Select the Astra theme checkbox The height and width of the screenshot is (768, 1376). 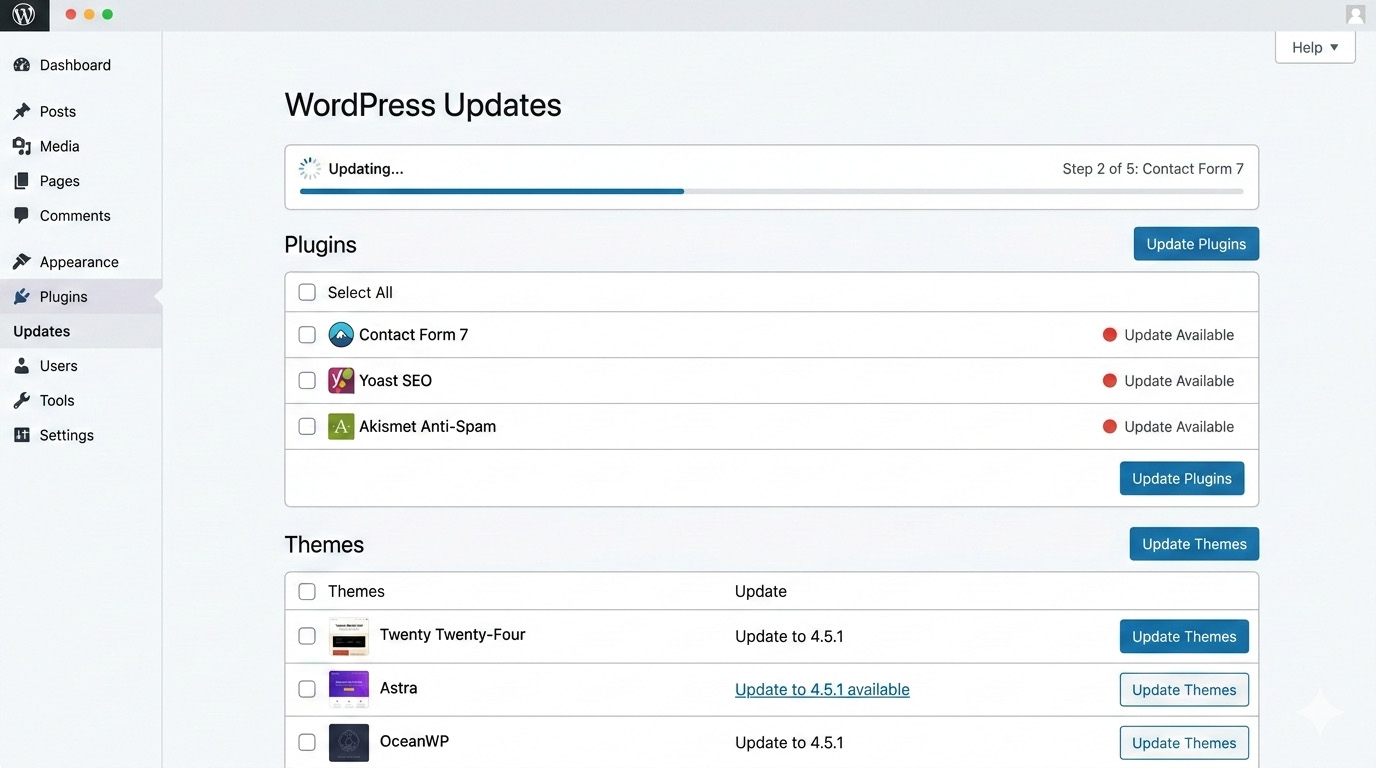point(307,689)
